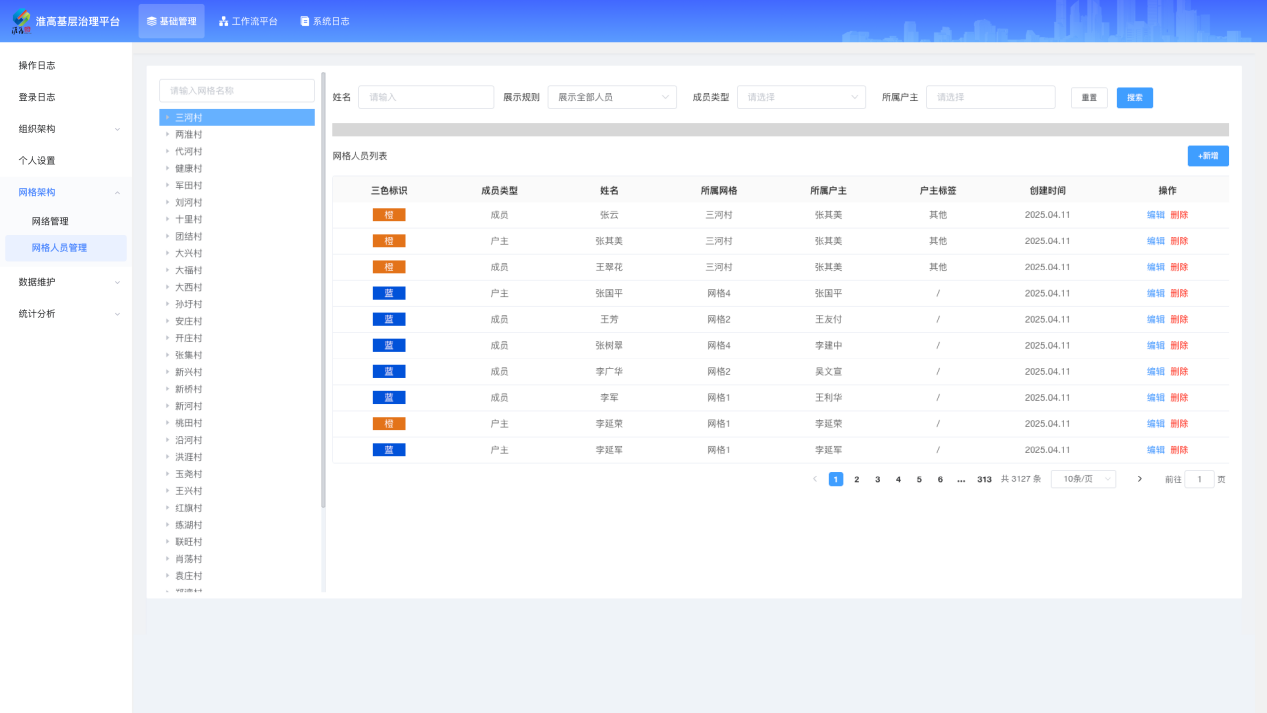This screenshot has height=713, width=1267.
Task: Open the 10条/页 page size dropdown
Action: 1082,479
